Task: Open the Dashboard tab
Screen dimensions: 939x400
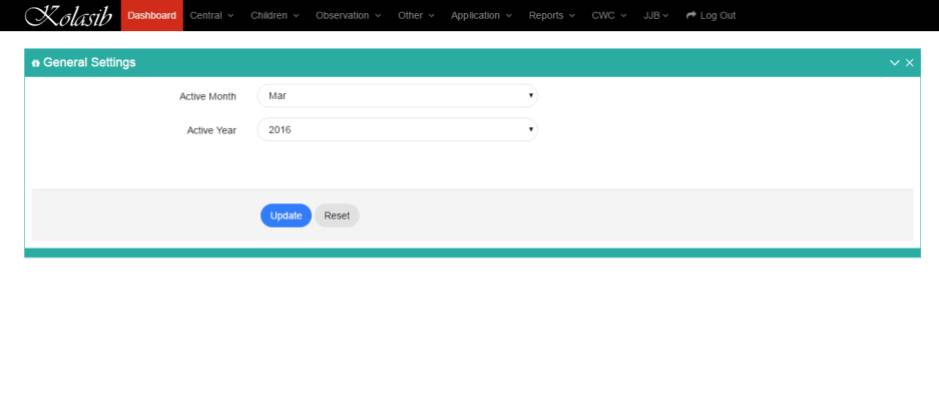Action: pos(152,16)
